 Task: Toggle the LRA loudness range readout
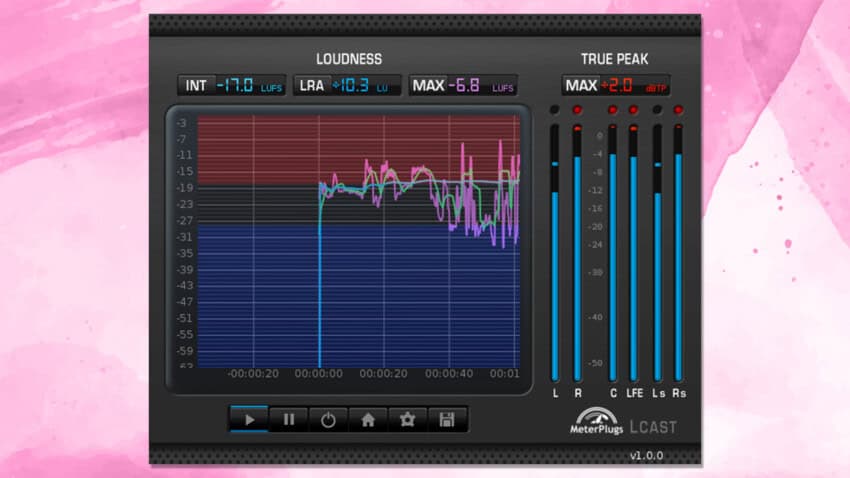pyautogui.click(x=346, y=86)
